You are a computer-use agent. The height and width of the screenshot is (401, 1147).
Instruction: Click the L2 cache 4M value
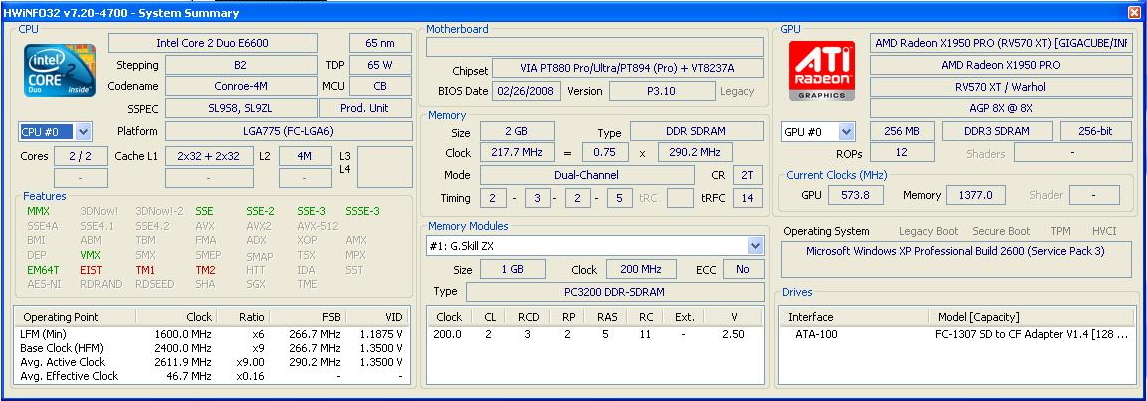[306, 157]
